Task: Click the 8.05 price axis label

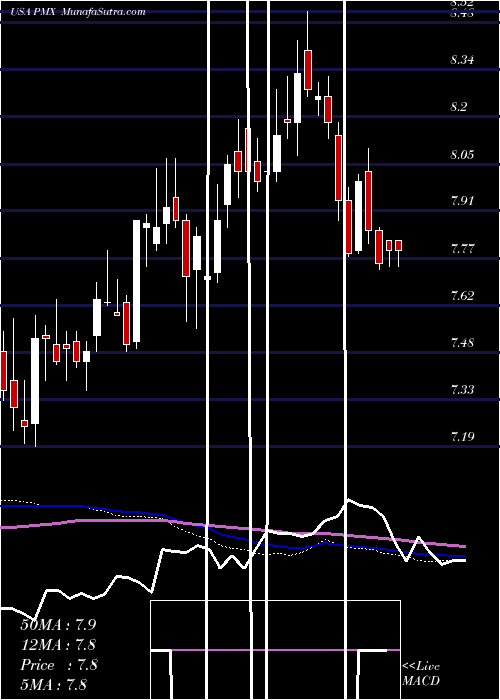Action: 463,155
